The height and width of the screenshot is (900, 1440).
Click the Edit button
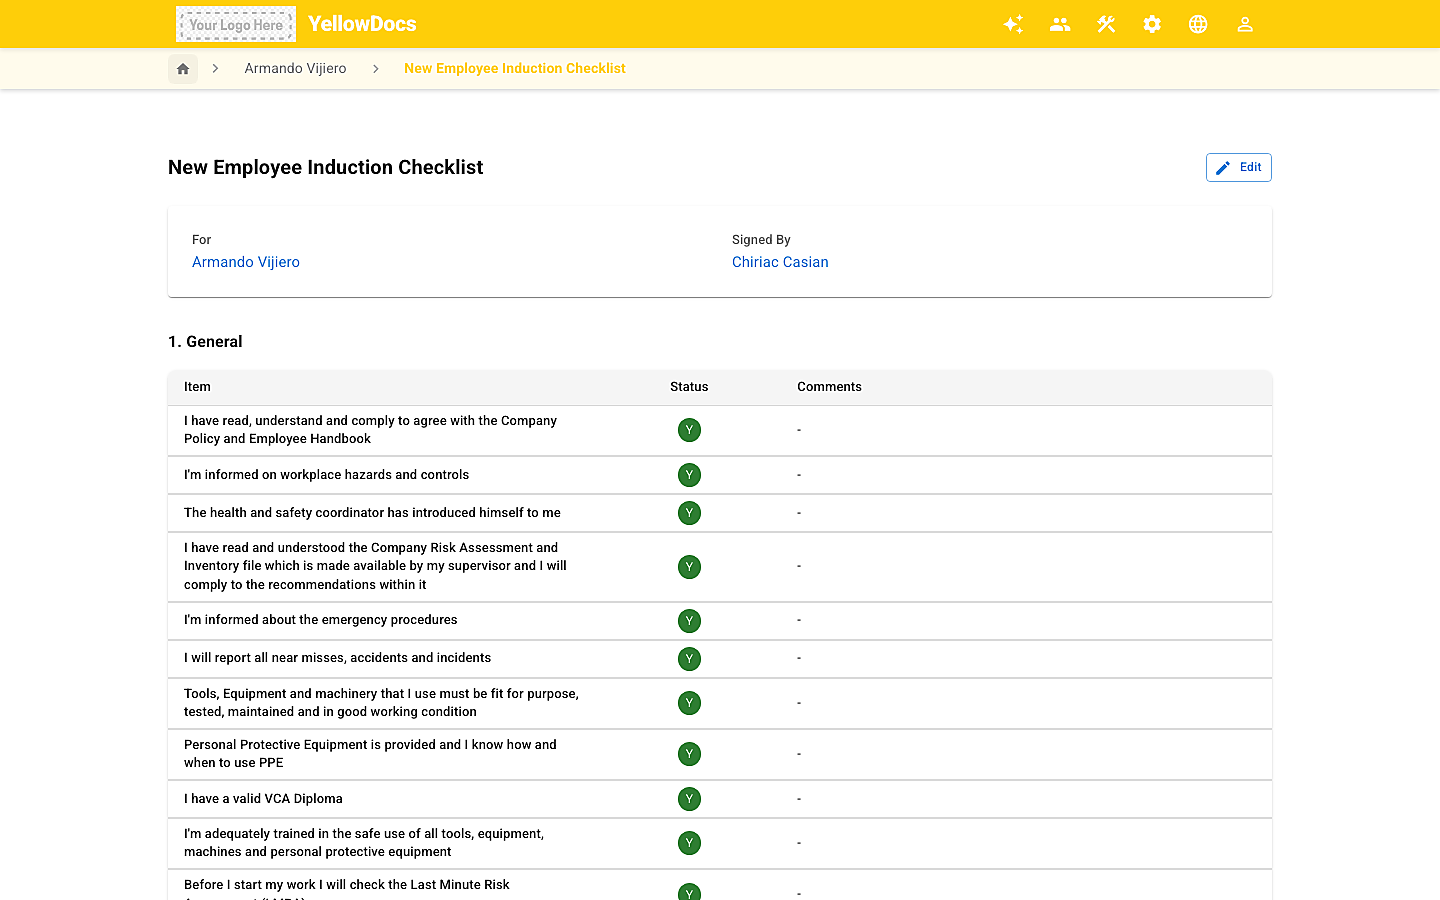coord(1239,168)
